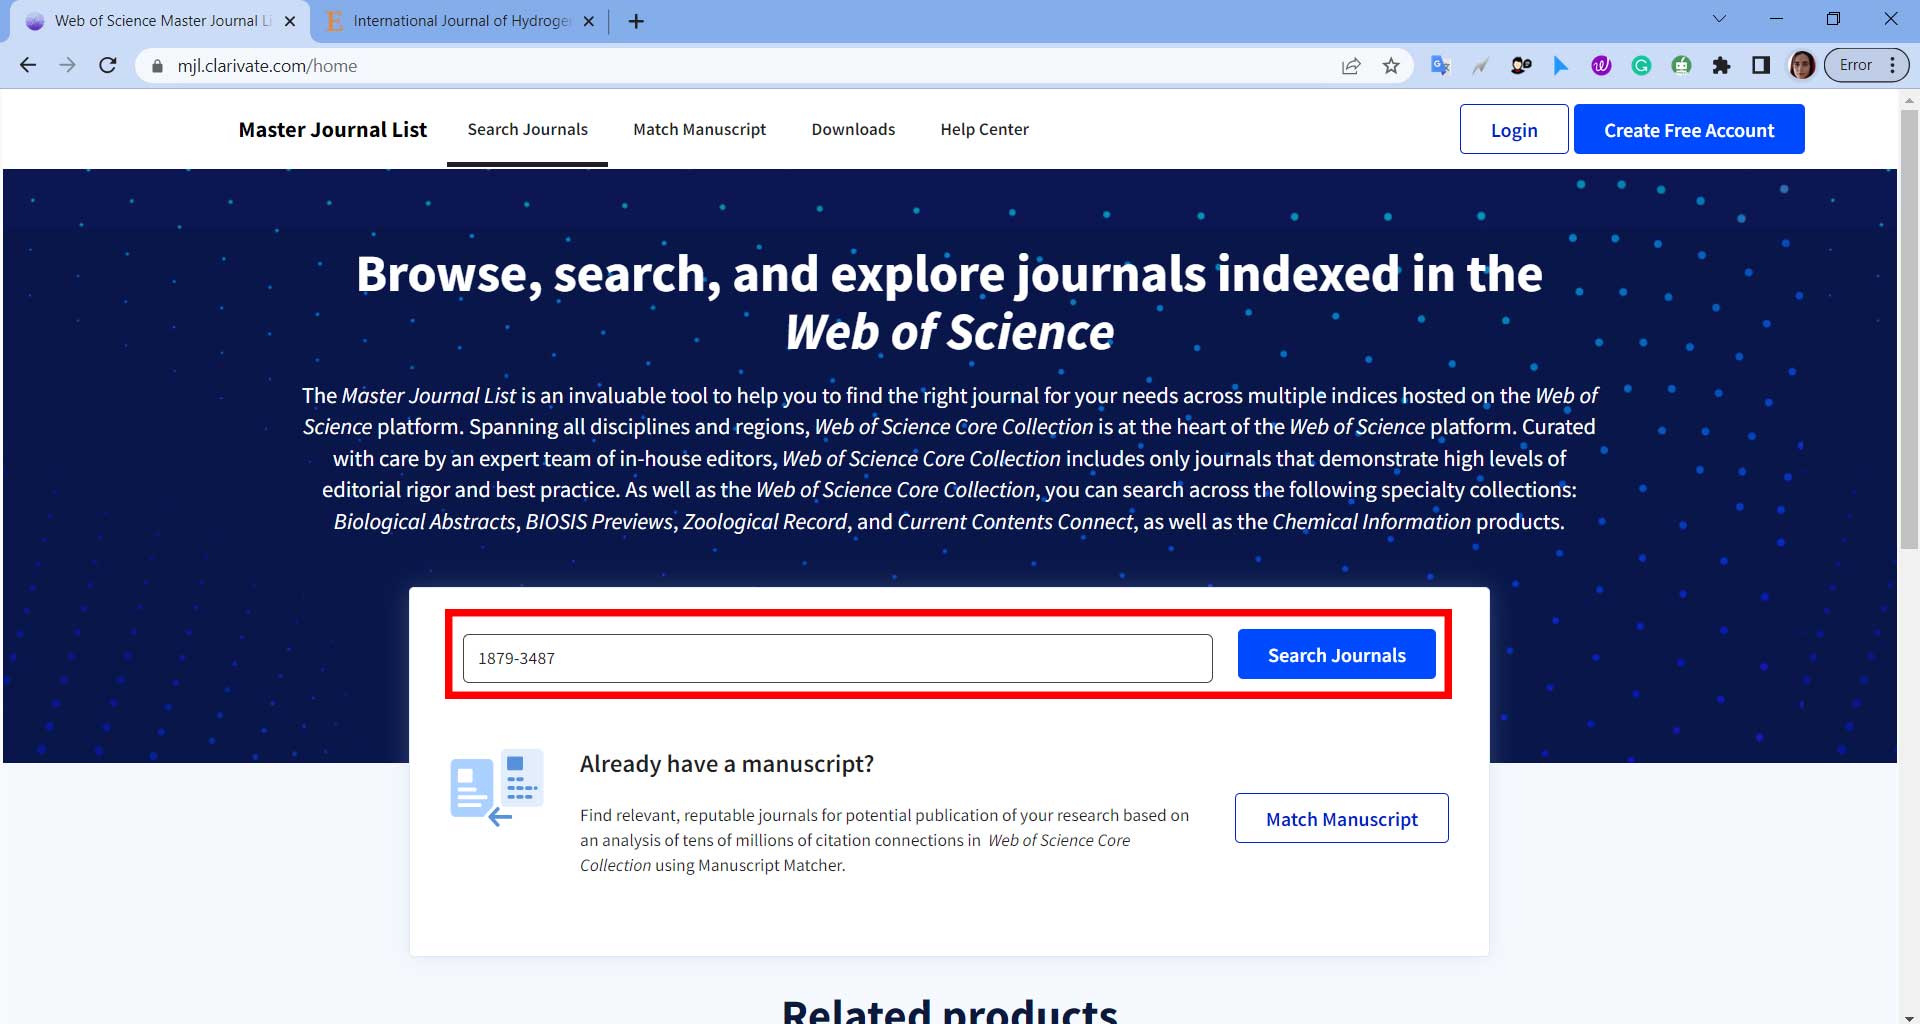Image resolution: width=1920 pixels, height=1024 pixels.
Task: Open the Help Center
Action: point(984,130)
